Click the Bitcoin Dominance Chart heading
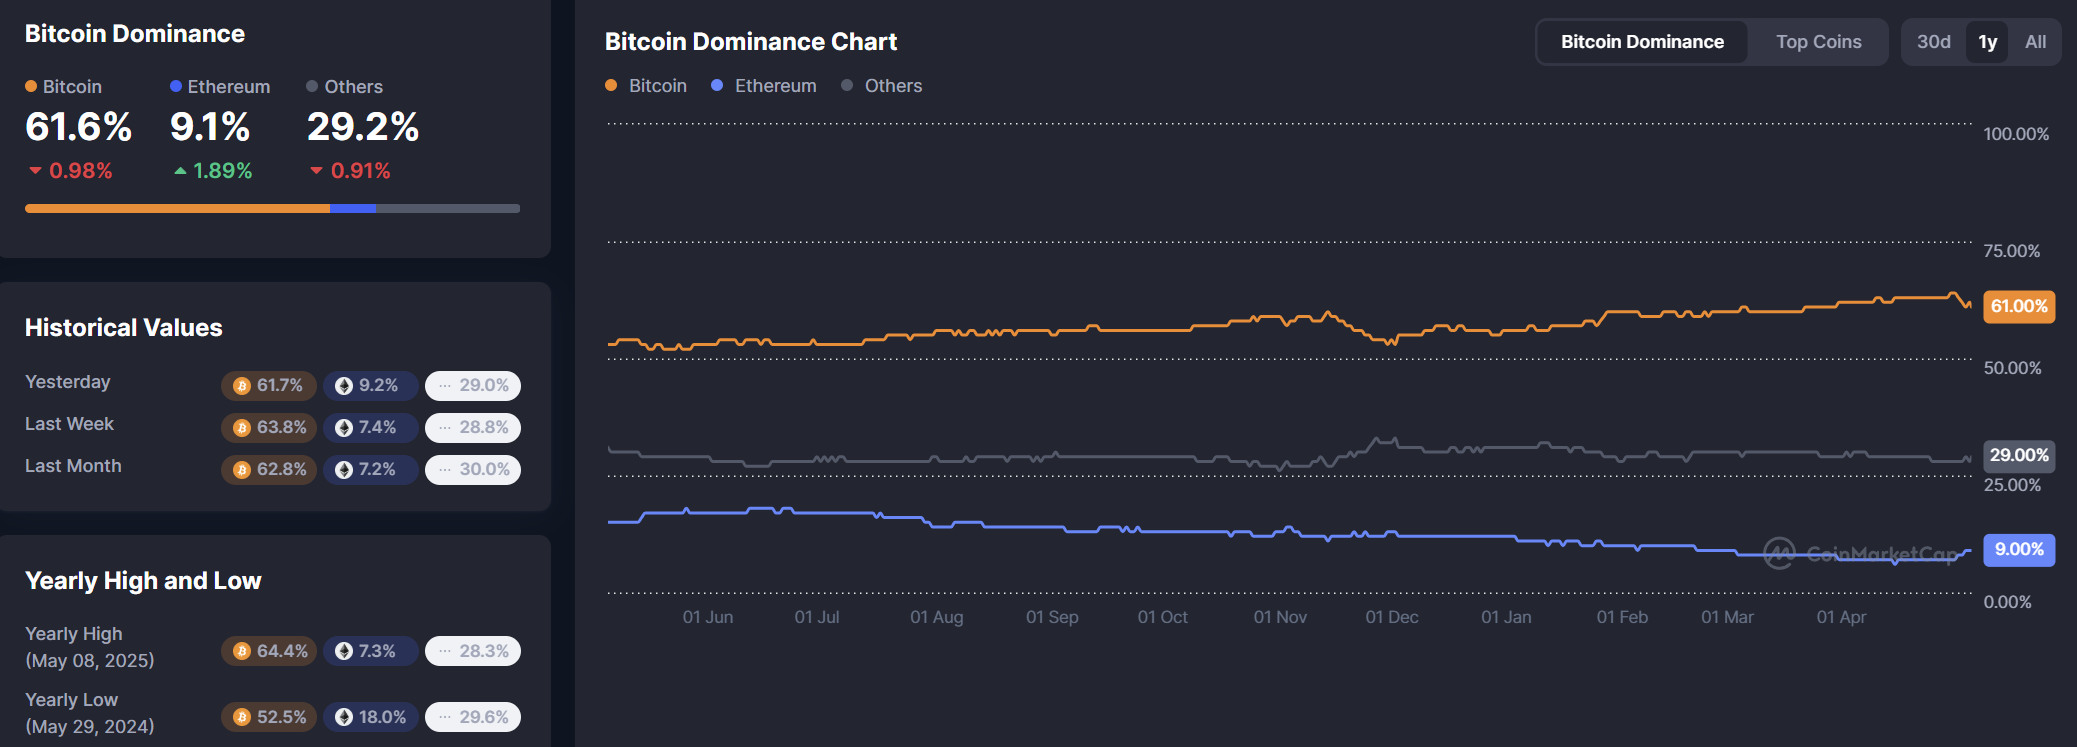The image size is (2077, 747). click(751, 42)
